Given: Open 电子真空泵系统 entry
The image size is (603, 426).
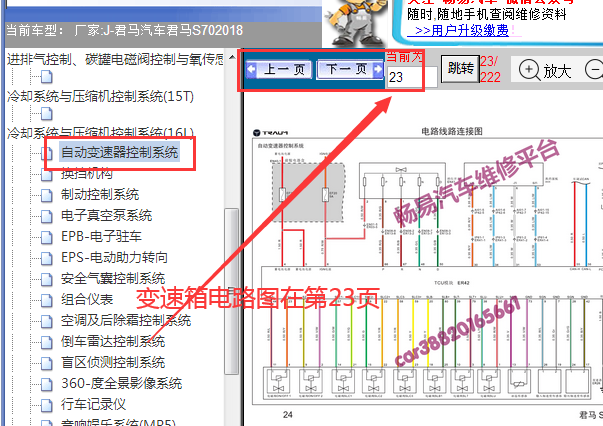Looking at the screenshot, I should 106,216.
